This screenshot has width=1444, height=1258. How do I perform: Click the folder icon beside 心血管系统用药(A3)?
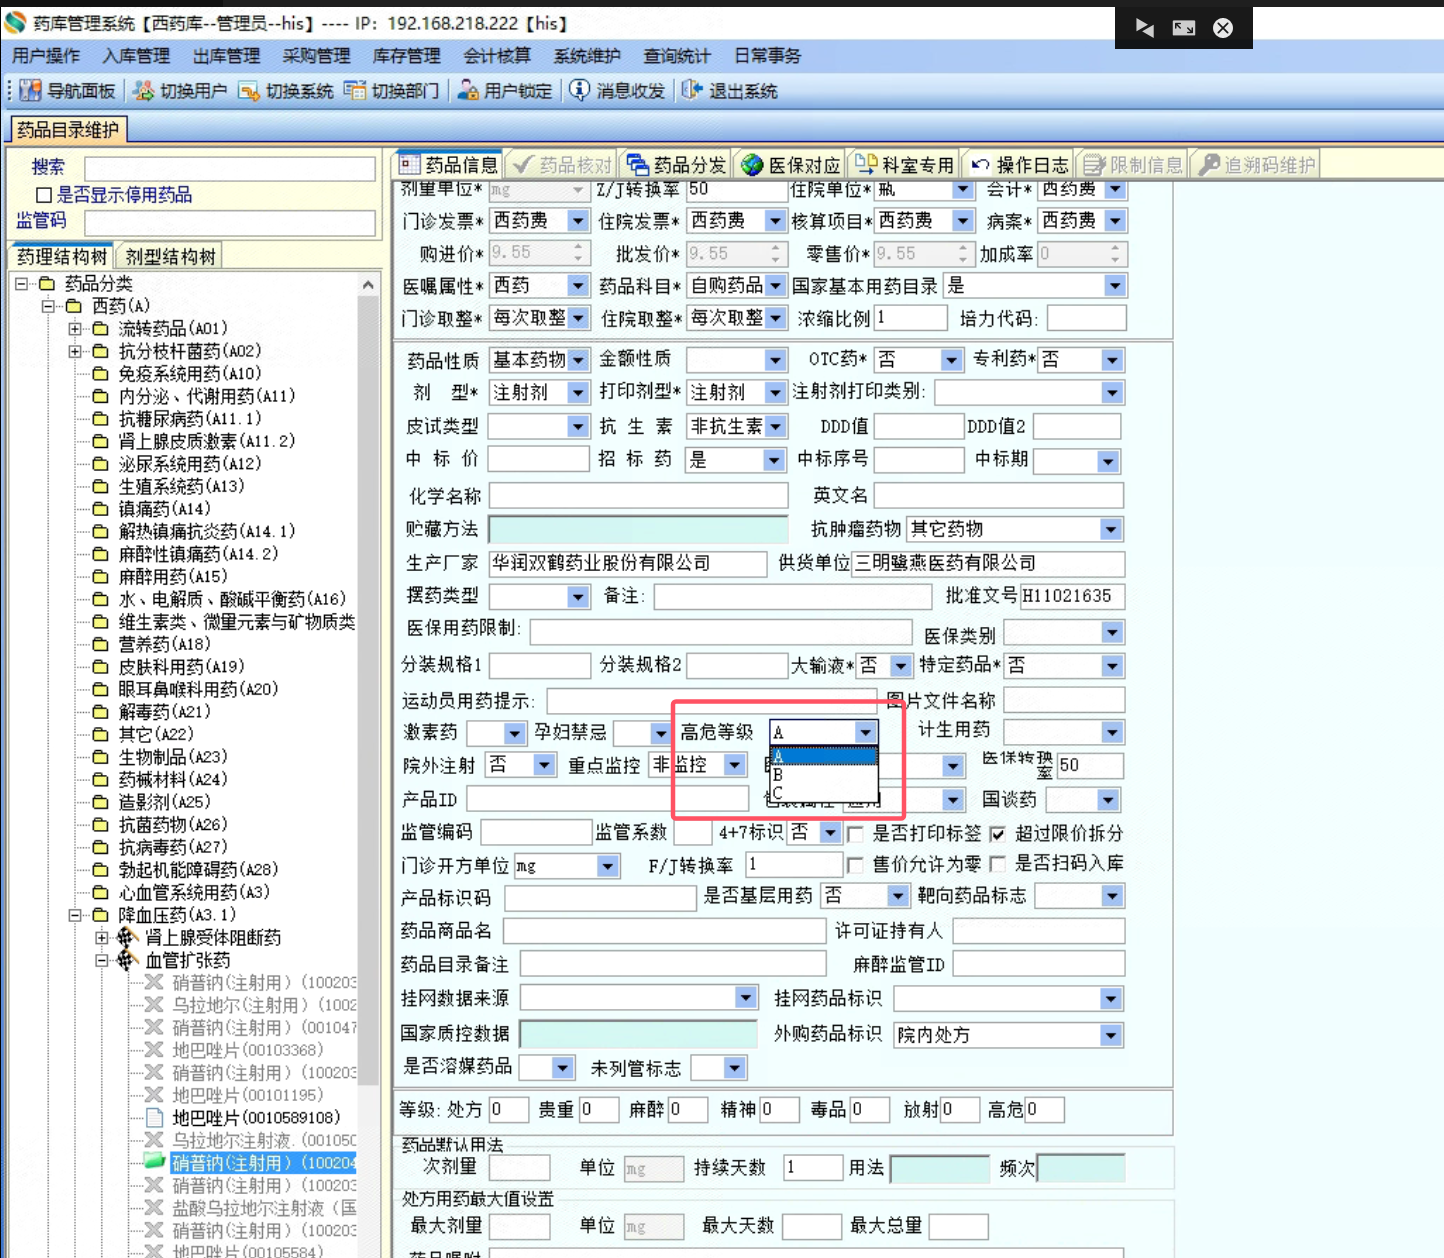click(x=100, y=893)
